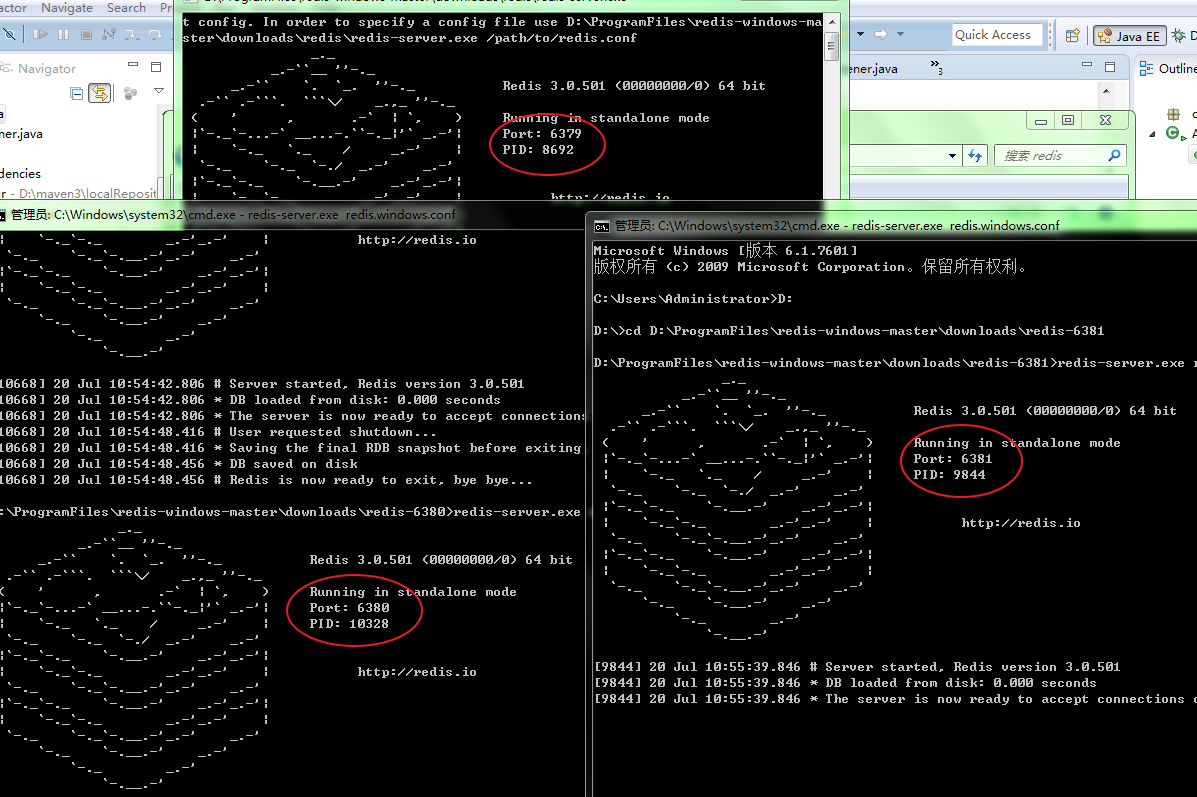The height and width of the screenshot is (797, 1197).
Task: Switch to the Debug perspective bug icon
Action: [x=1179, y=35]
